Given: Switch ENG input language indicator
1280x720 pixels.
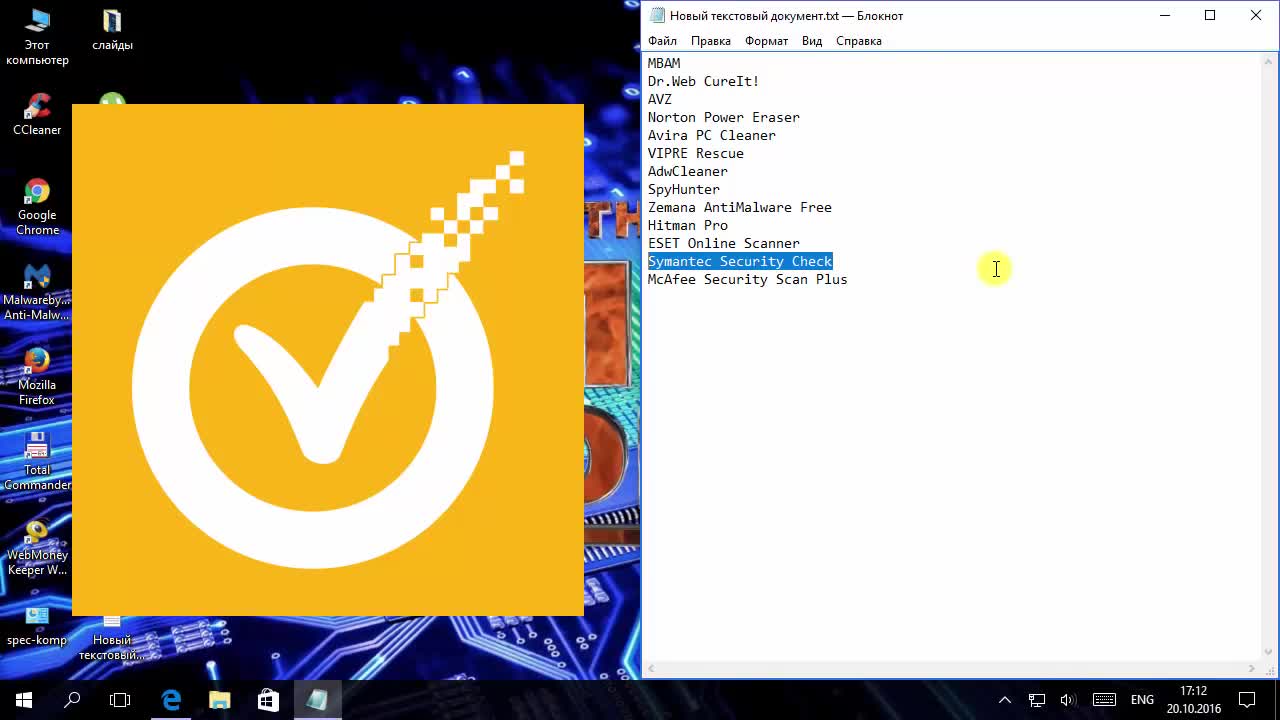Looking at the screenshot, I should 1142,700.
